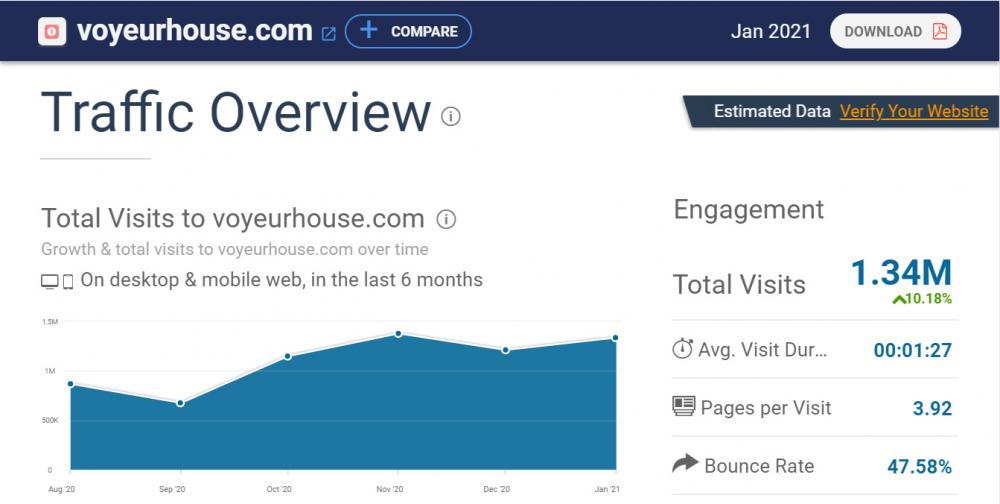The width and height of the screenshot is (1000, 504).
Task: Select the Aug '20 data point on chart
Action: coord(71,384)
